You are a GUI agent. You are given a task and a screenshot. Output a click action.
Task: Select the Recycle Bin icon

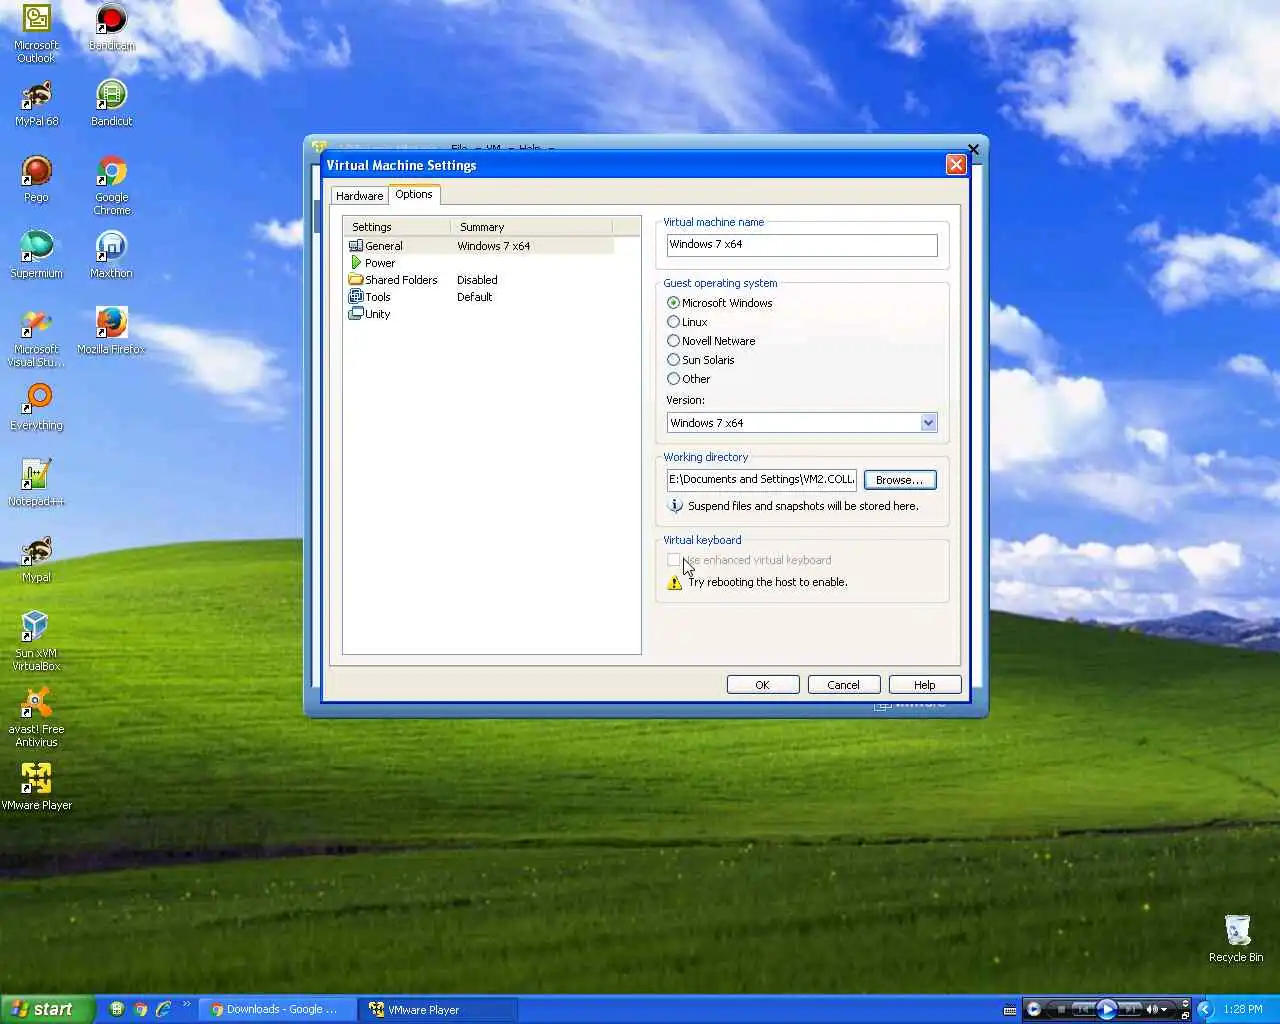click(1236, 938)
